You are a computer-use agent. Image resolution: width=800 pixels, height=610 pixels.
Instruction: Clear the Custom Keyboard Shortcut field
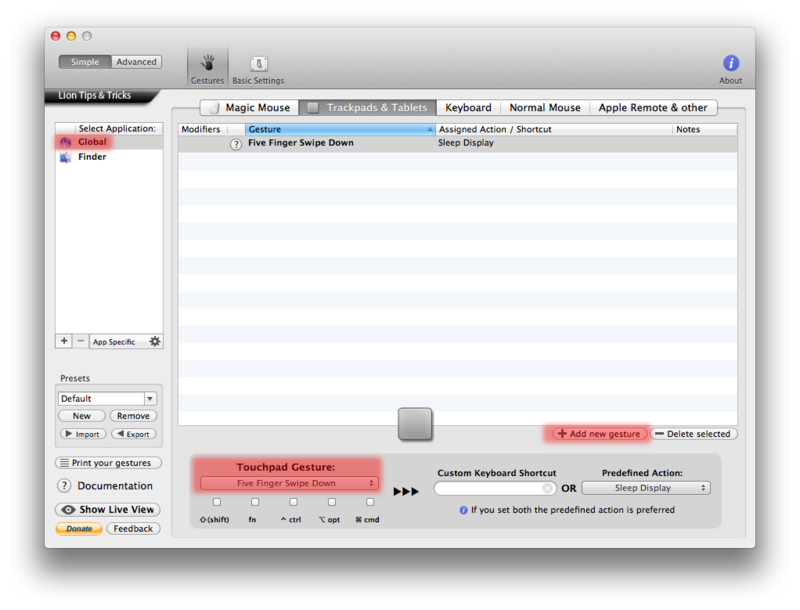tap(547, 489)
